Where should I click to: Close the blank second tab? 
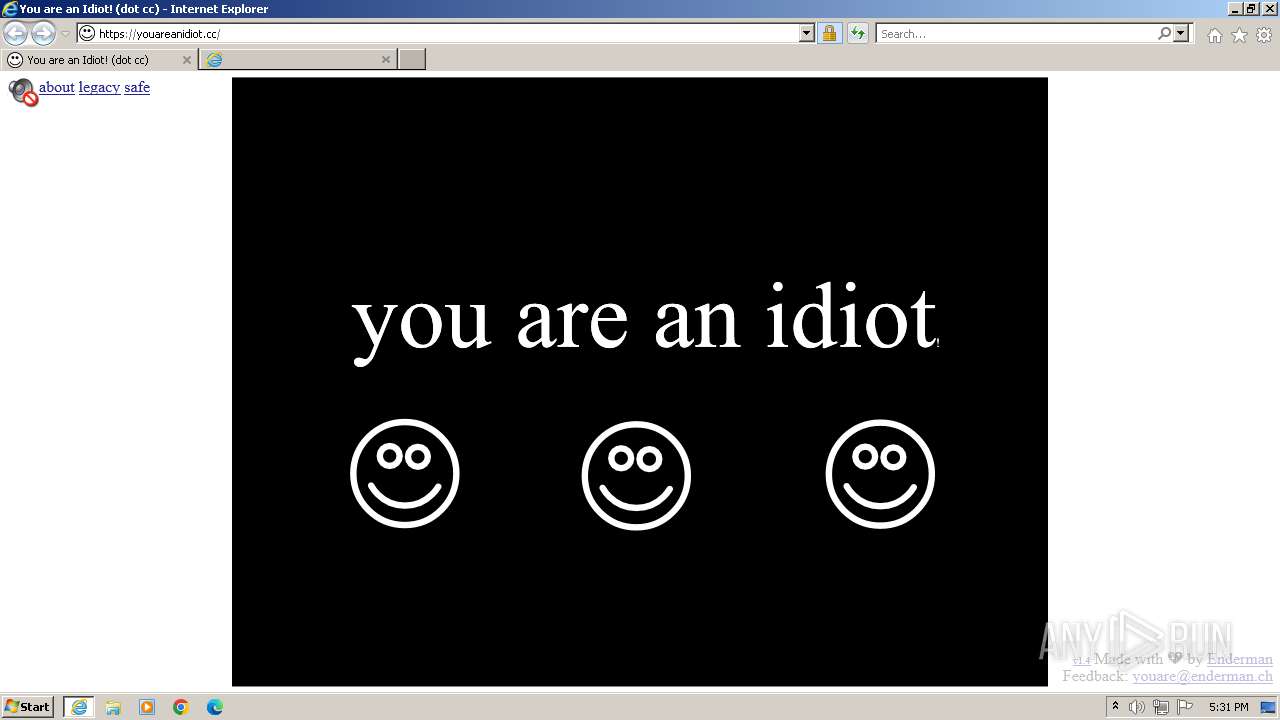pyautogui.click(x=386, y=60)
